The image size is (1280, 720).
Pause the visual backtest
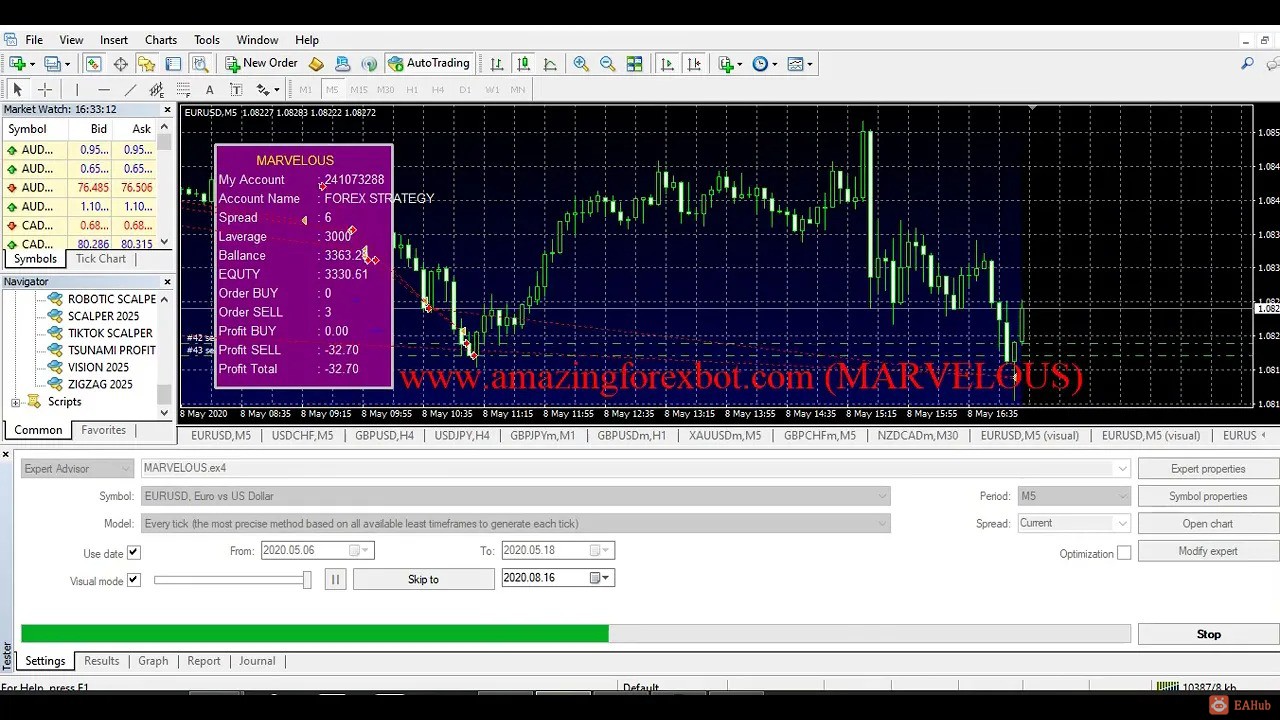[335, 580]
